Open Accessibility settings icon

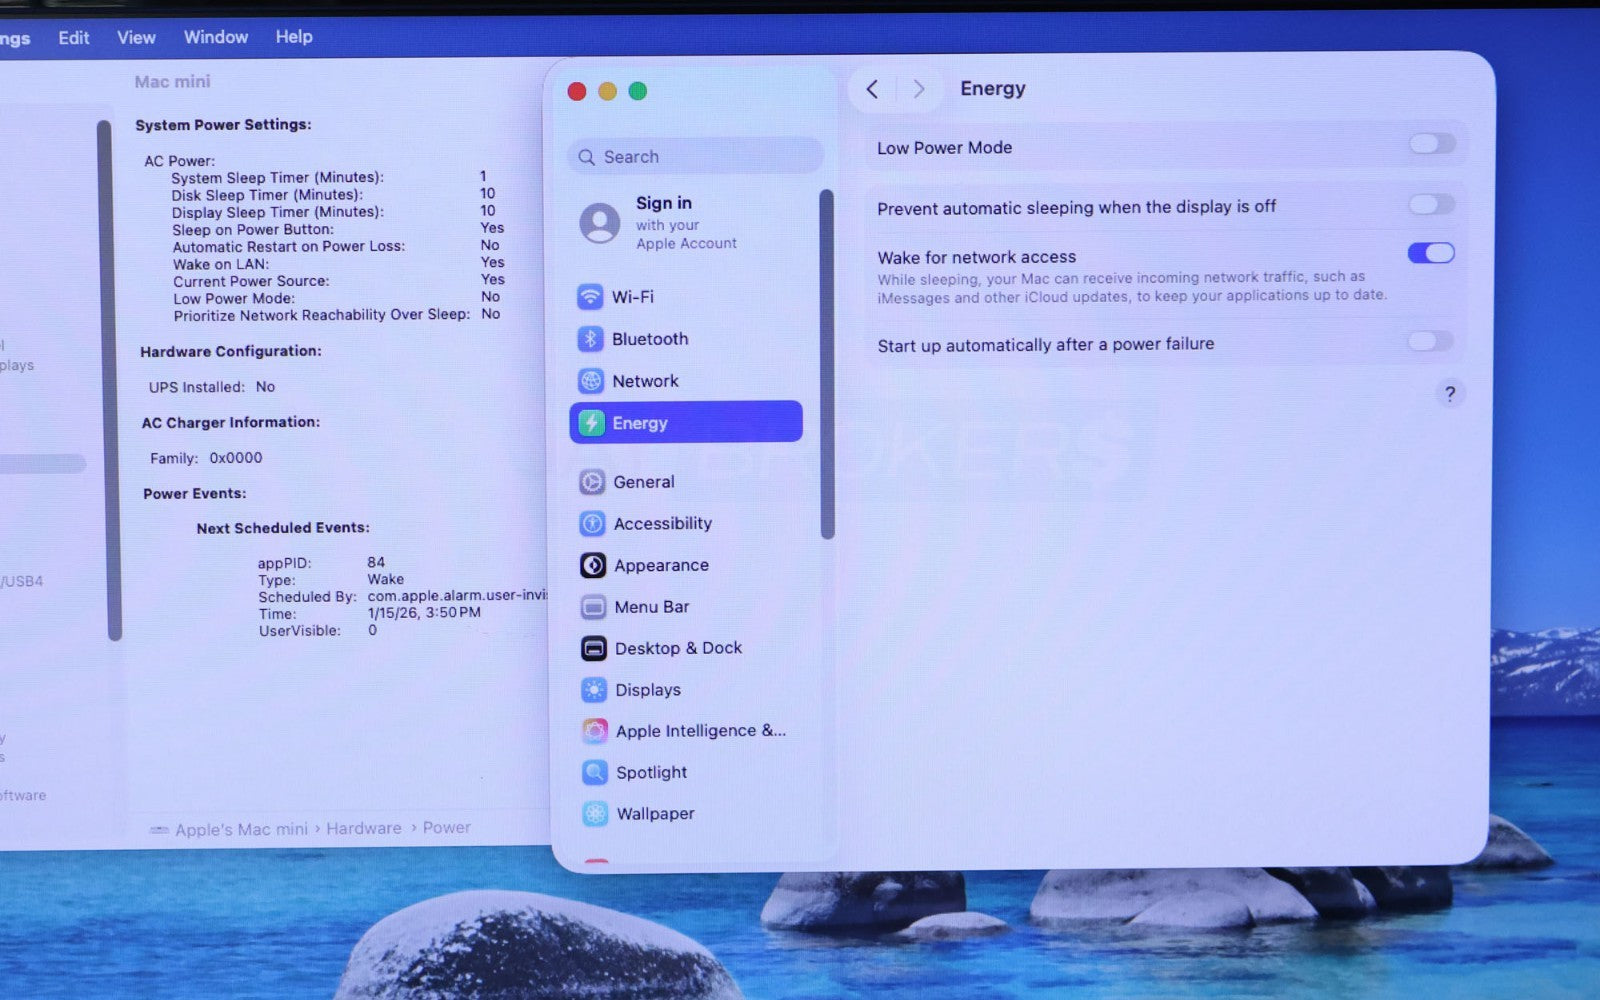(x=592, y=524)
